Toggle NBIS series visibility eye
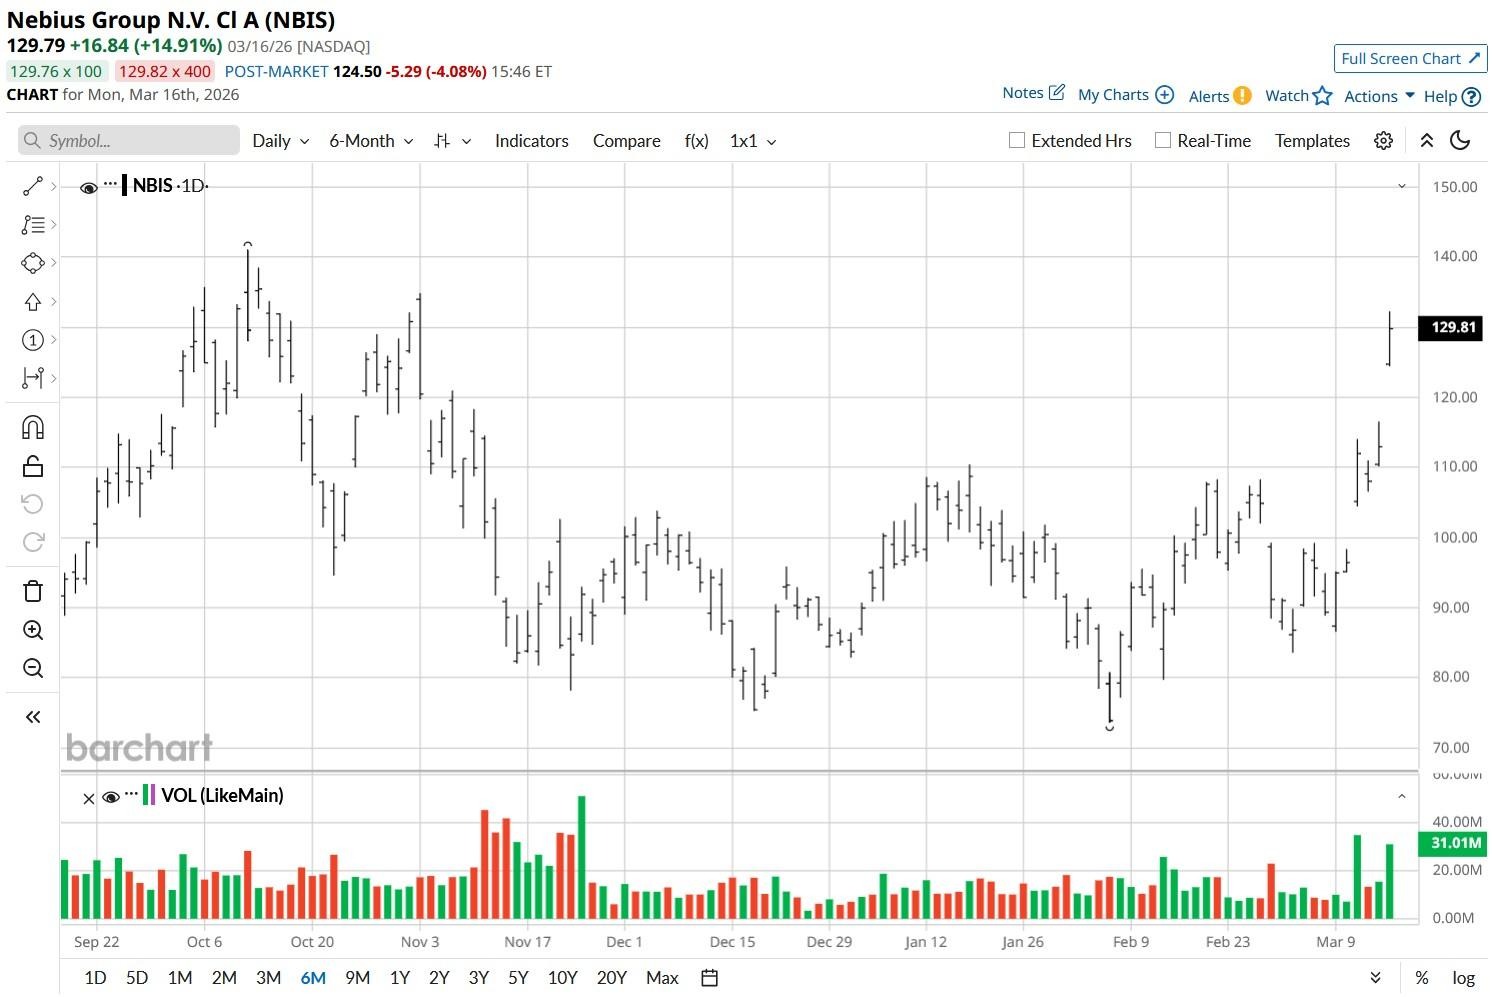Viewport: 1492px width, 997px height. [88, 187]
